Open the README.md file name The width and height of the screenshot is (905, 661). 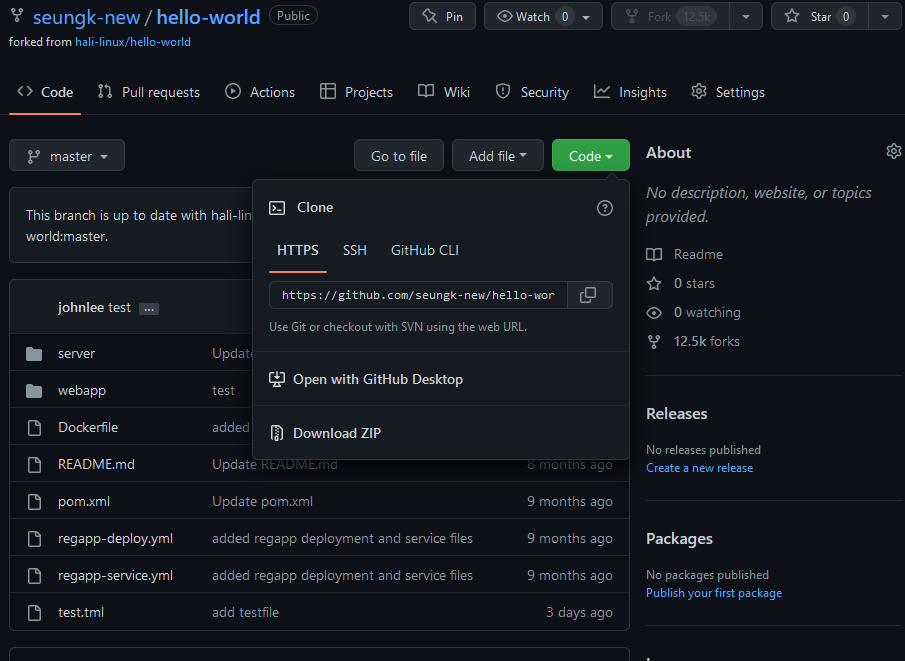click(x=96, y=465)
